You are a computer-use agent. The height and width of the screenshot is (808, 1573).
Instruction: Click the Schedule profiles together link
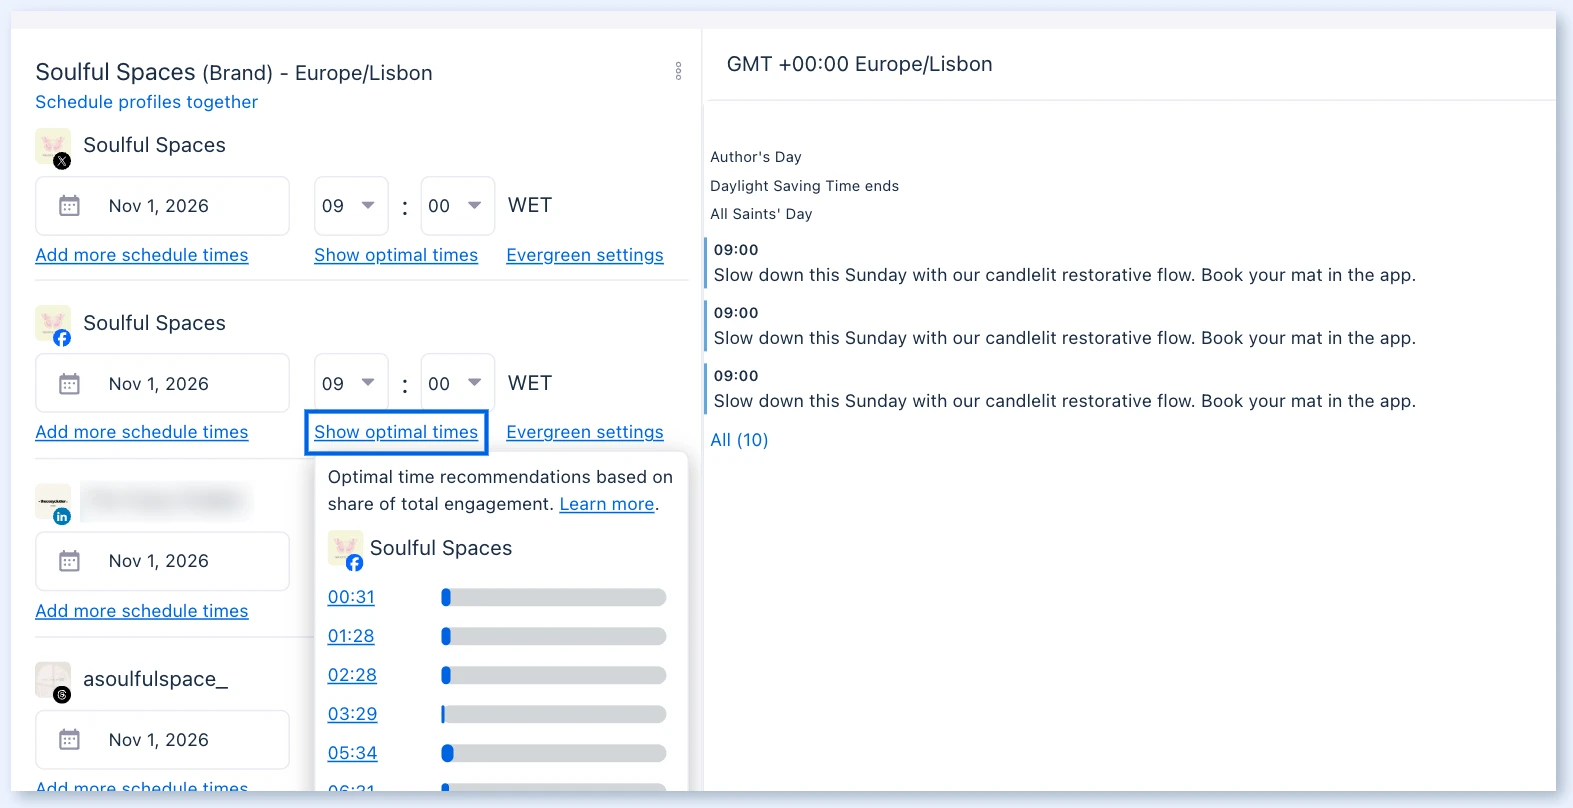pyautogui.click(x=146, y=102)
